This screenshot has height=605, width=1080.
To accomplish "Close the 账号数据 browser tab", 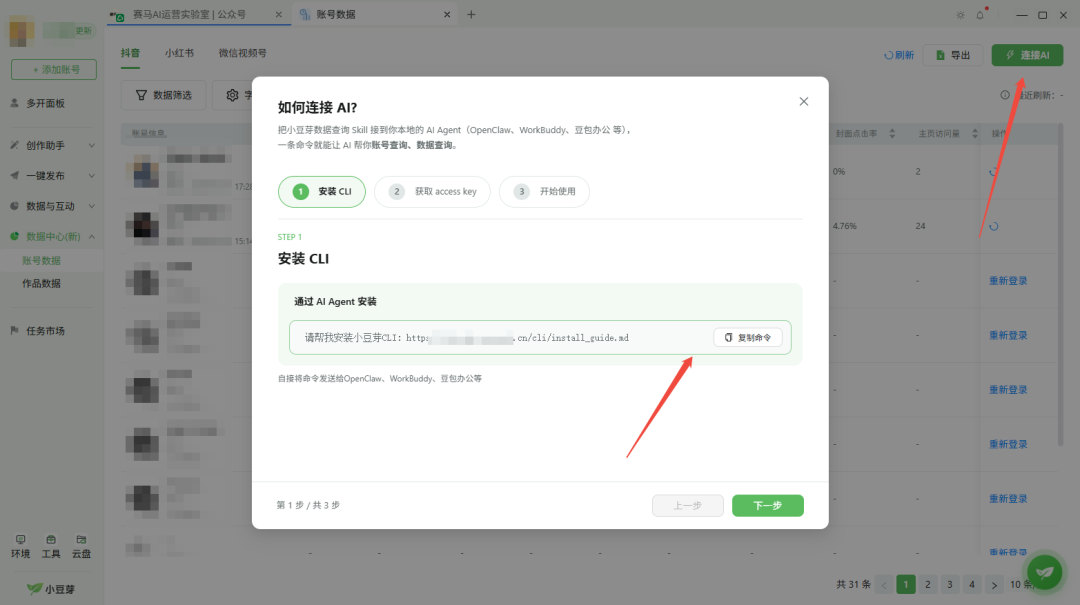I will point(447,14).
